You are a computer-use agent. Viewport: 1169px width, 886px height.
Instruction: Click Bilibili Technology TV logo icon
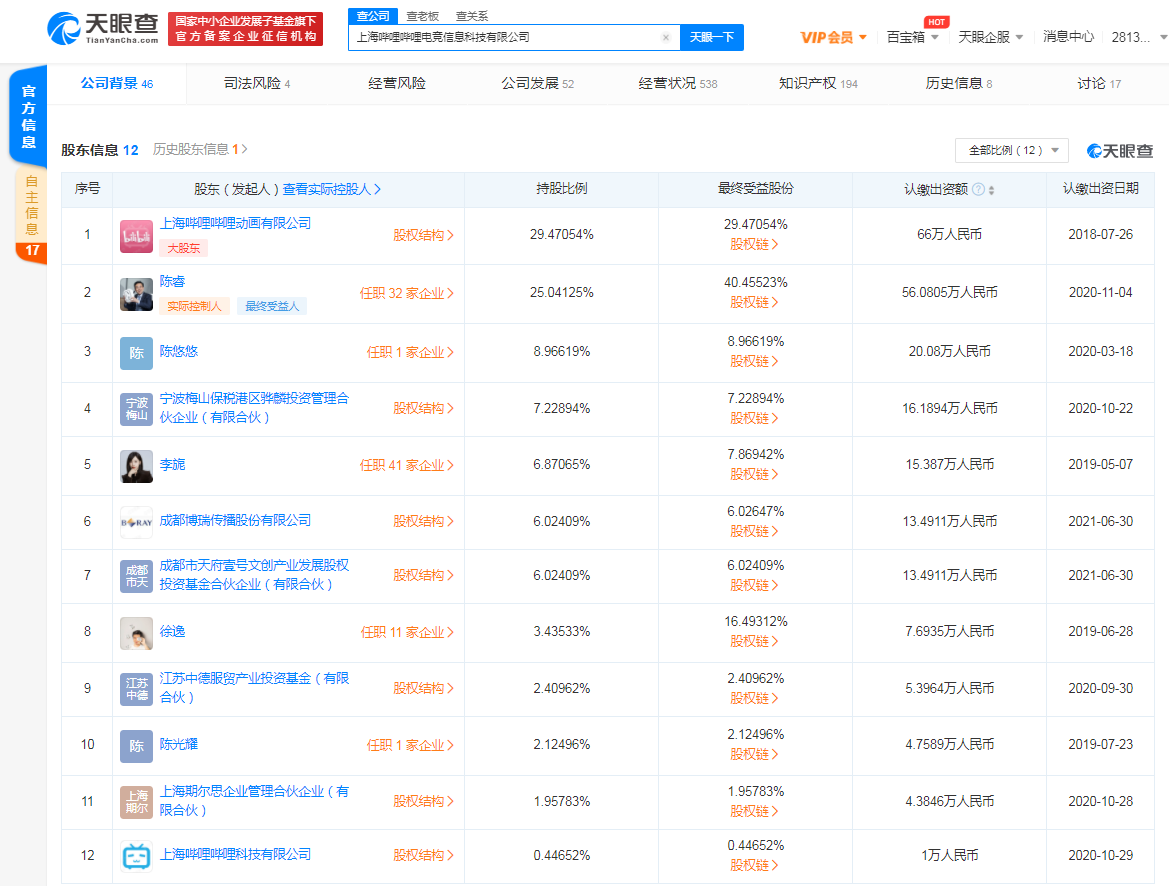136,856
